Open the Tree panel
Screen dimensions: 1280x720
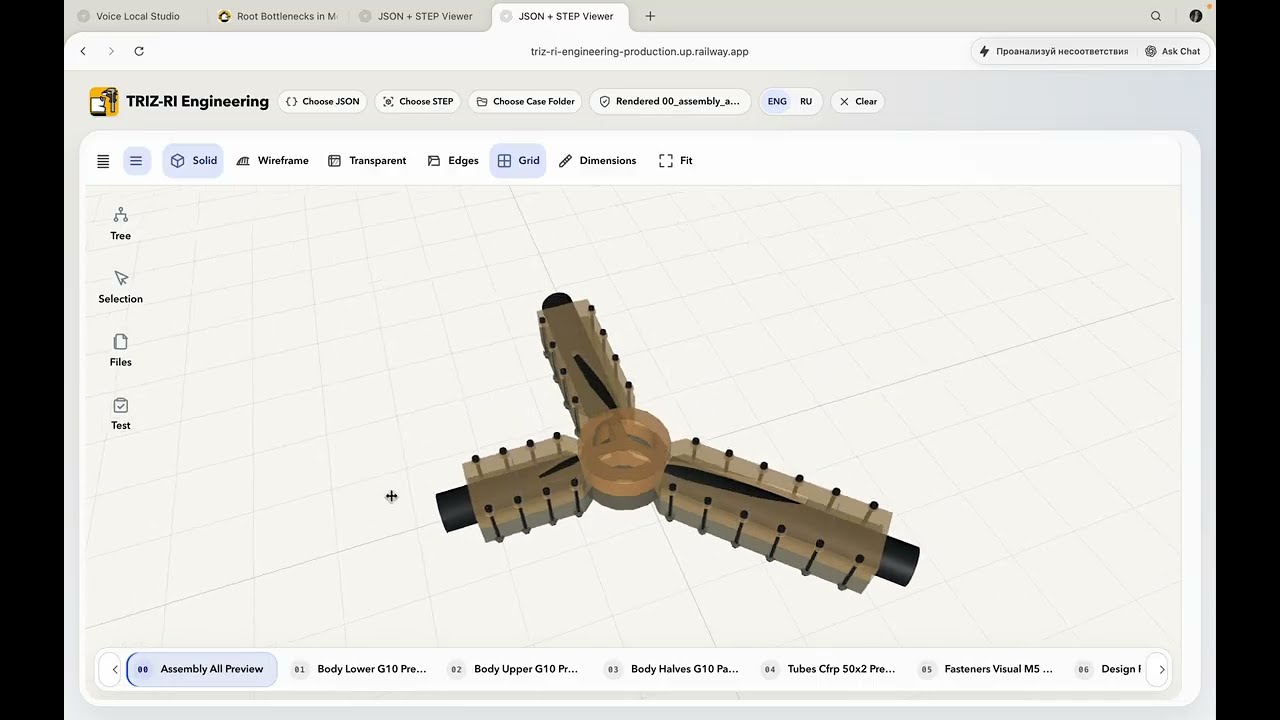point(120,224)
